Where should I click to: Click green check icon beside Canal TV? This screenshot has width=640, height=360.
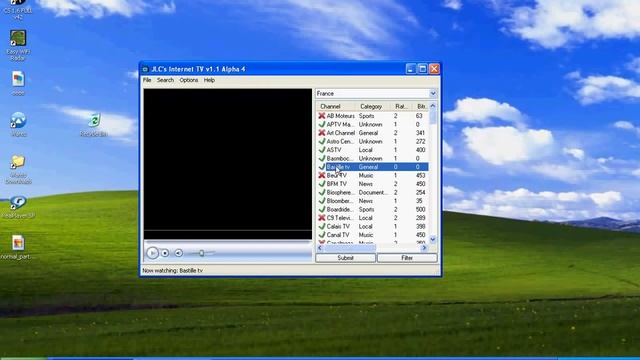[322, 235]
